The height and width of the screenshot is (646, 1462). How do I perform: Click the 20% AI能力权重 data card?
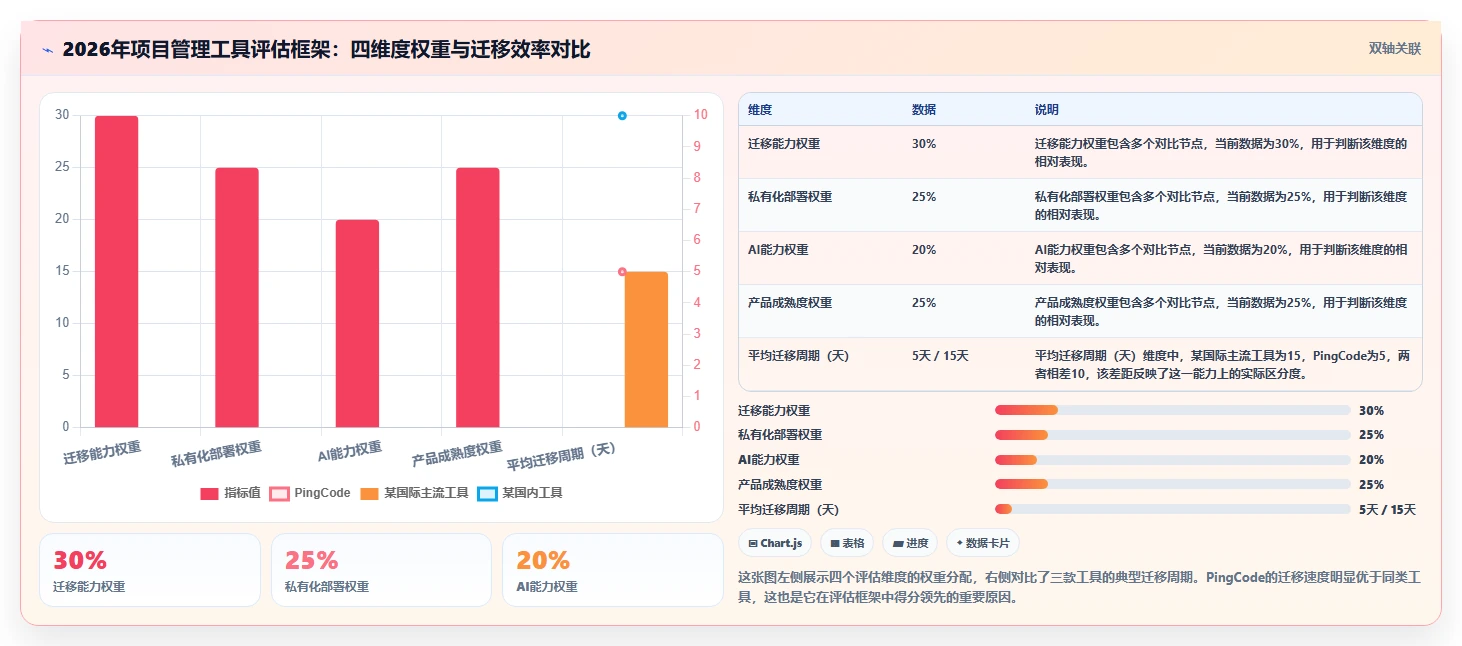tap(612, 570)
